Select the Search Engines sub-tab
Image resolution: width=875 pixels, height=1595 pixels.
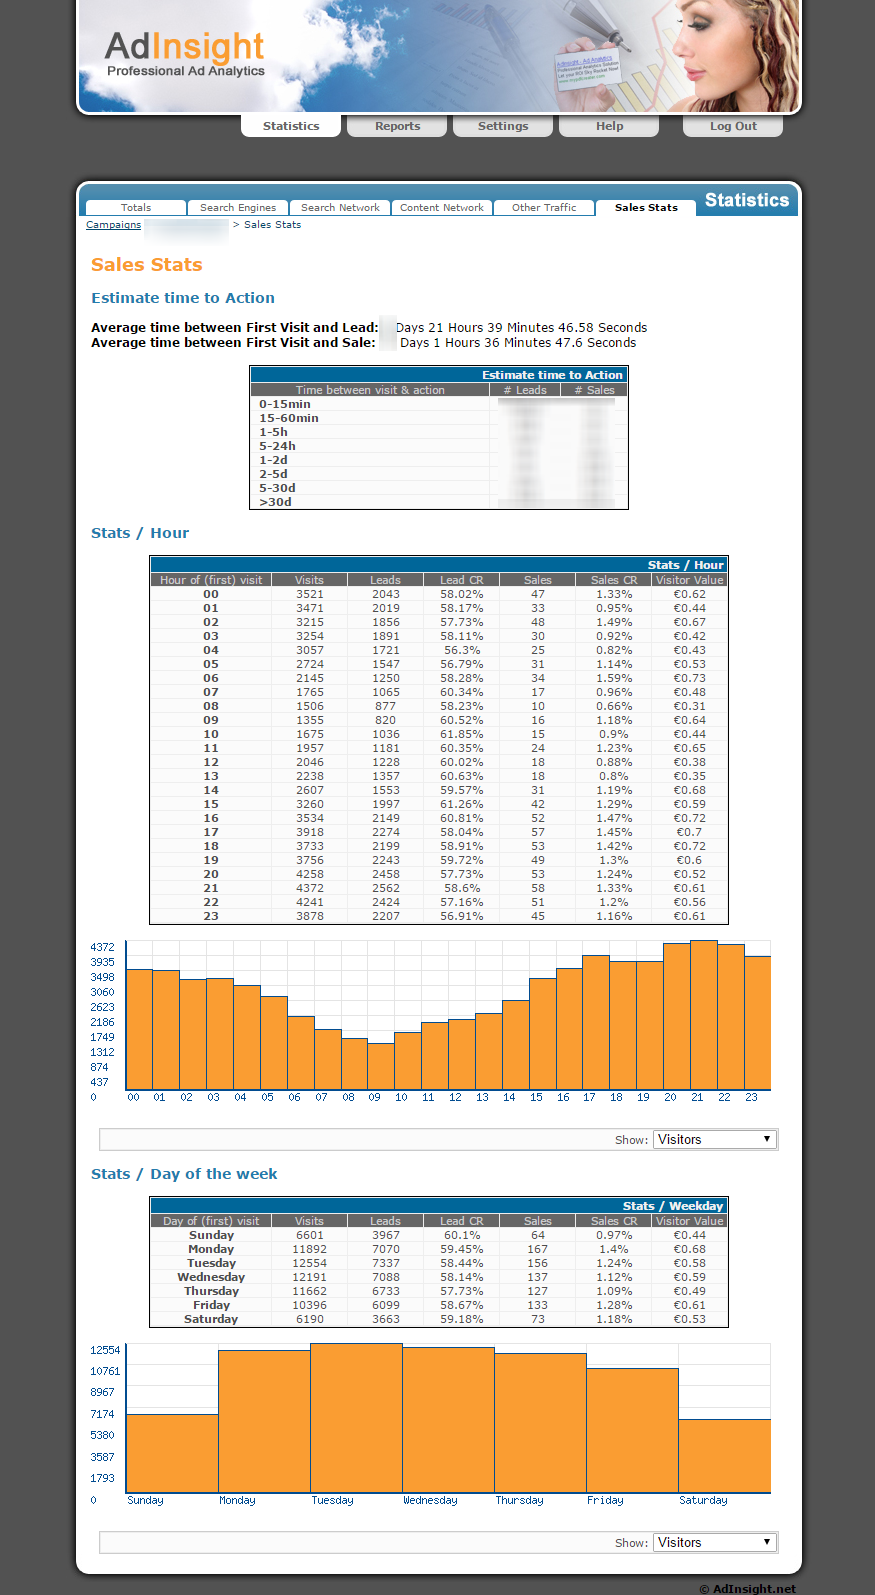tap(238, 208)
